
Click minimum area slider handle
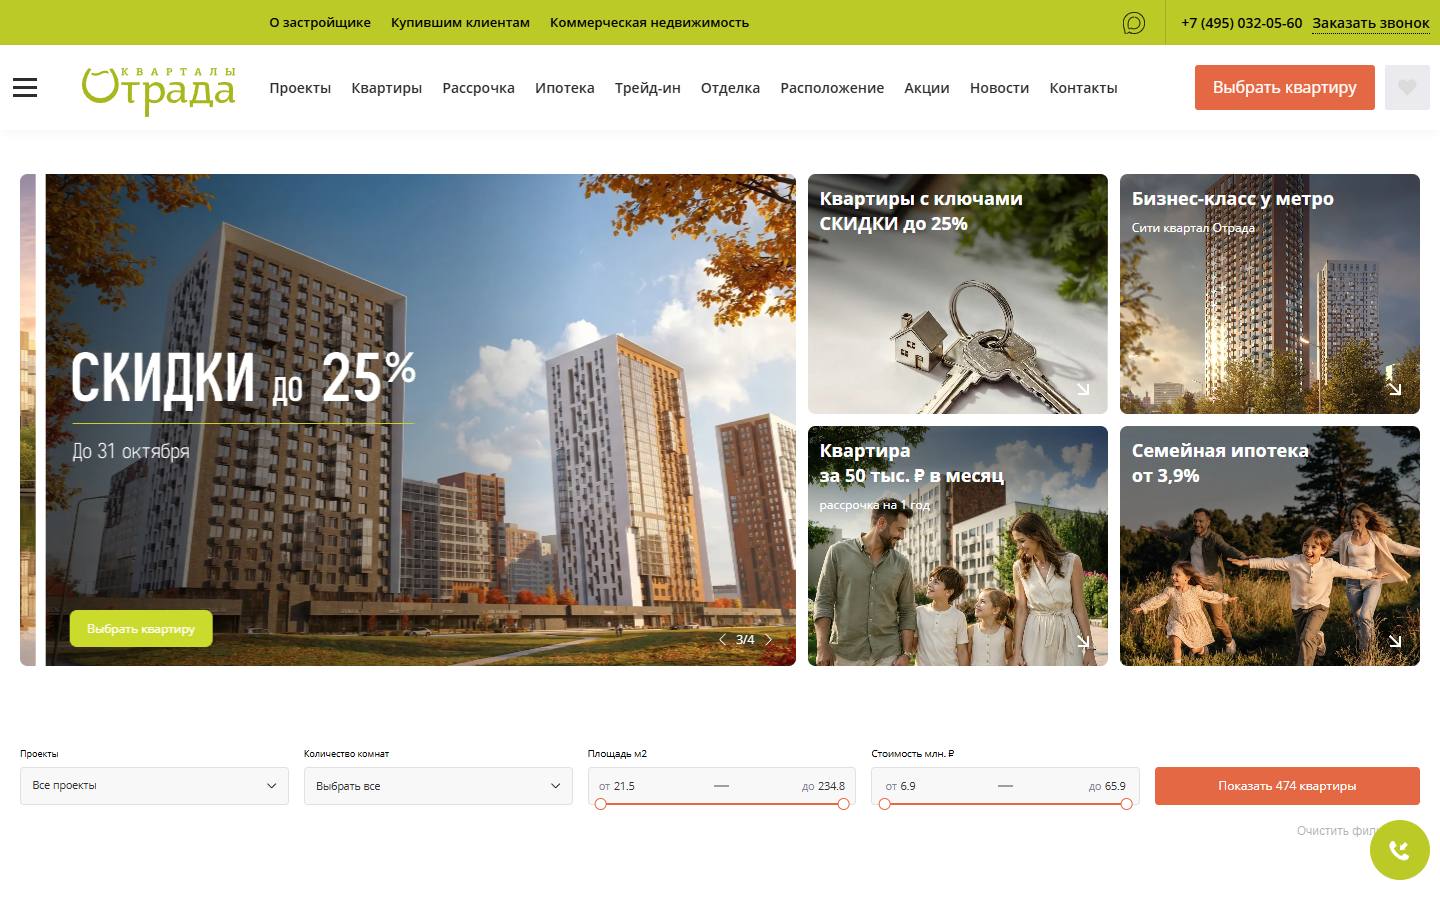tap(600, 804)
